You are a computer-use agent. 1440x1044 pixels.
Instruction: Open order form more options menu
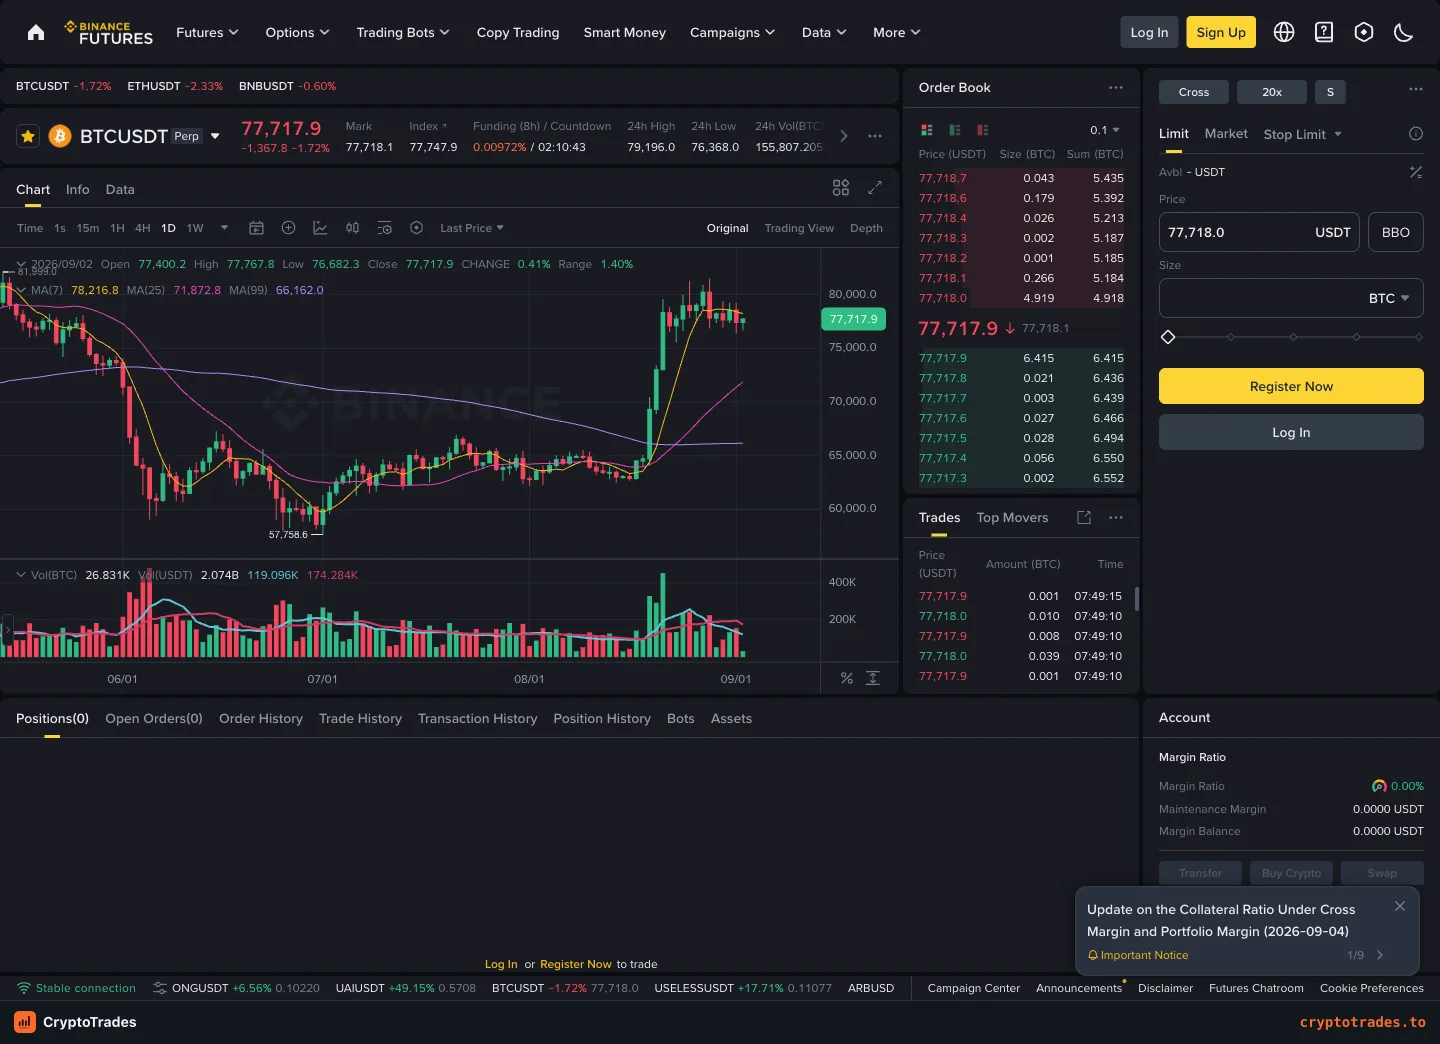[1416, 90]
